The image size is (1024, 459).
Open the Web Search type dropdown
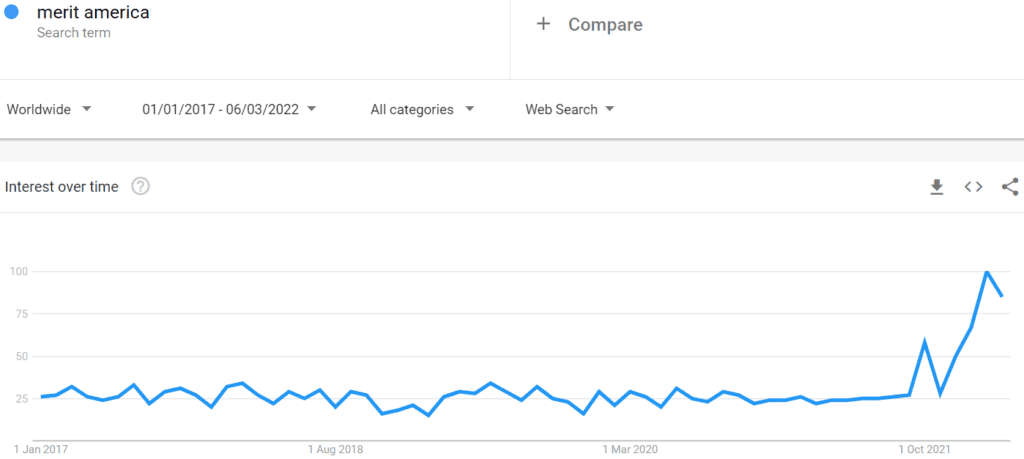569,110
